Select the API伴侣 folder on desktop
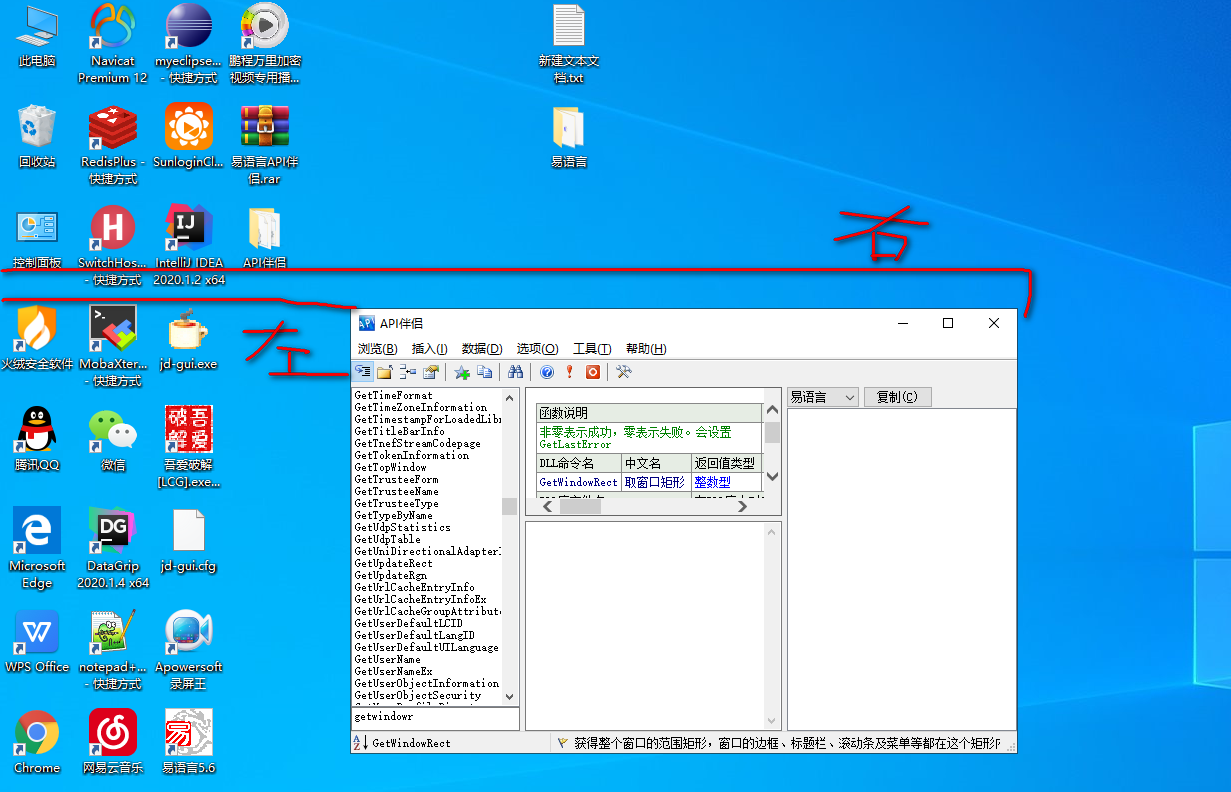This screenshot has width=1231, height=792. tap(265, 240)
